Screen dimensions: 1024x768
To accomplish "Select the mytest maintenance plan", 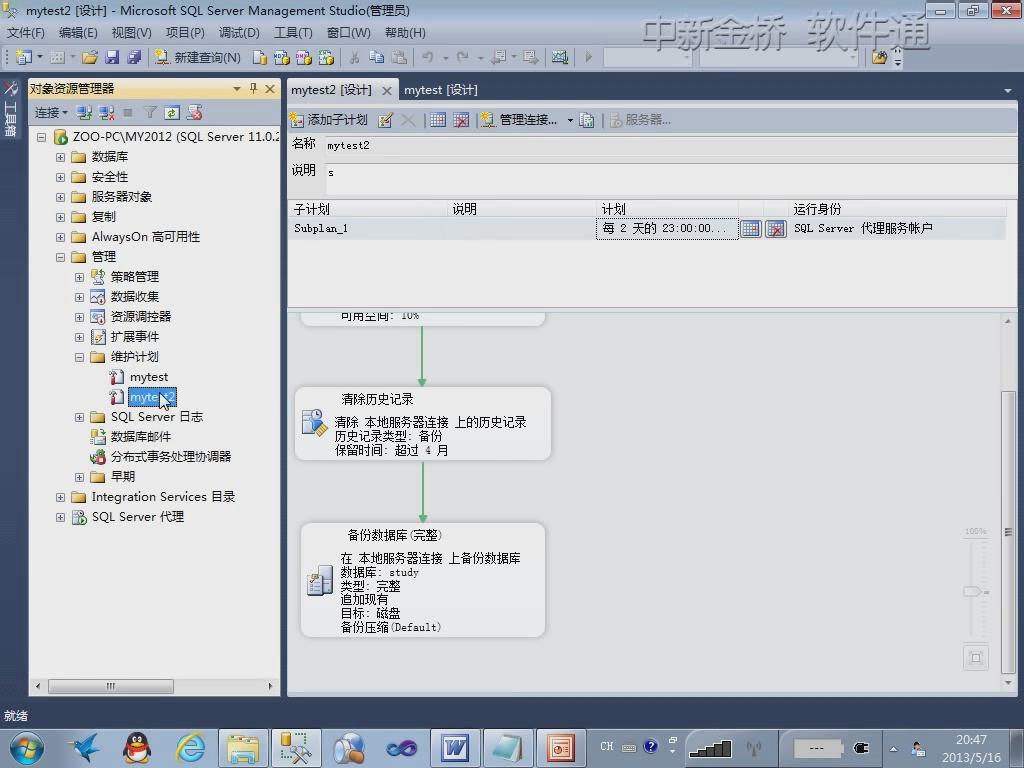I will (x=148, y=377).
